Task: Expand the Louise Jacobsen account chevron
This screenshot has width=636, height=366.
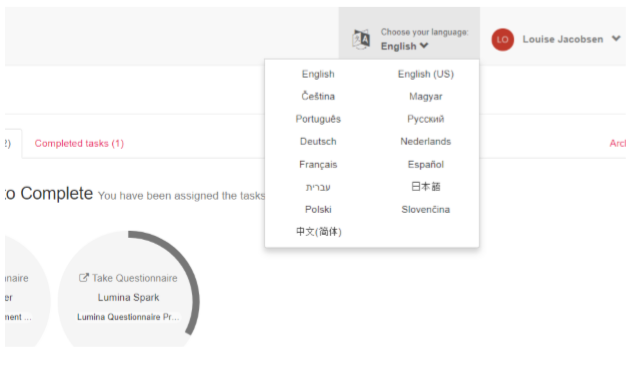Action: pos(616,39)
